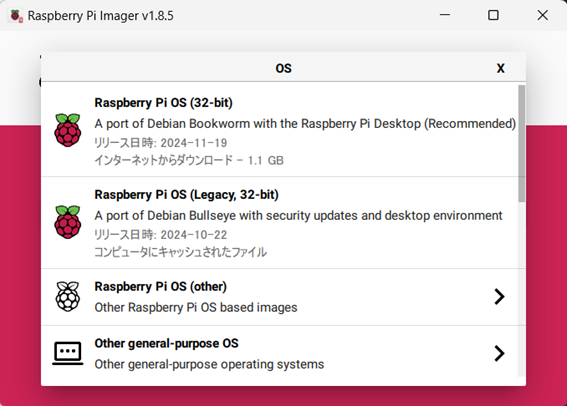This screenshot has width=567, height=406.
Task: Click the release date 2024-11-19 line
Action: point(161,143)
